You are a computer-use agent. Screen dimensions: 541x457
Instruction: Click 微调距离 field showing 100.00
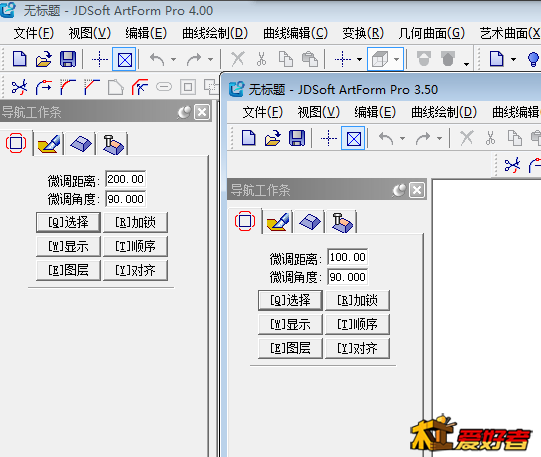[347, 257]
